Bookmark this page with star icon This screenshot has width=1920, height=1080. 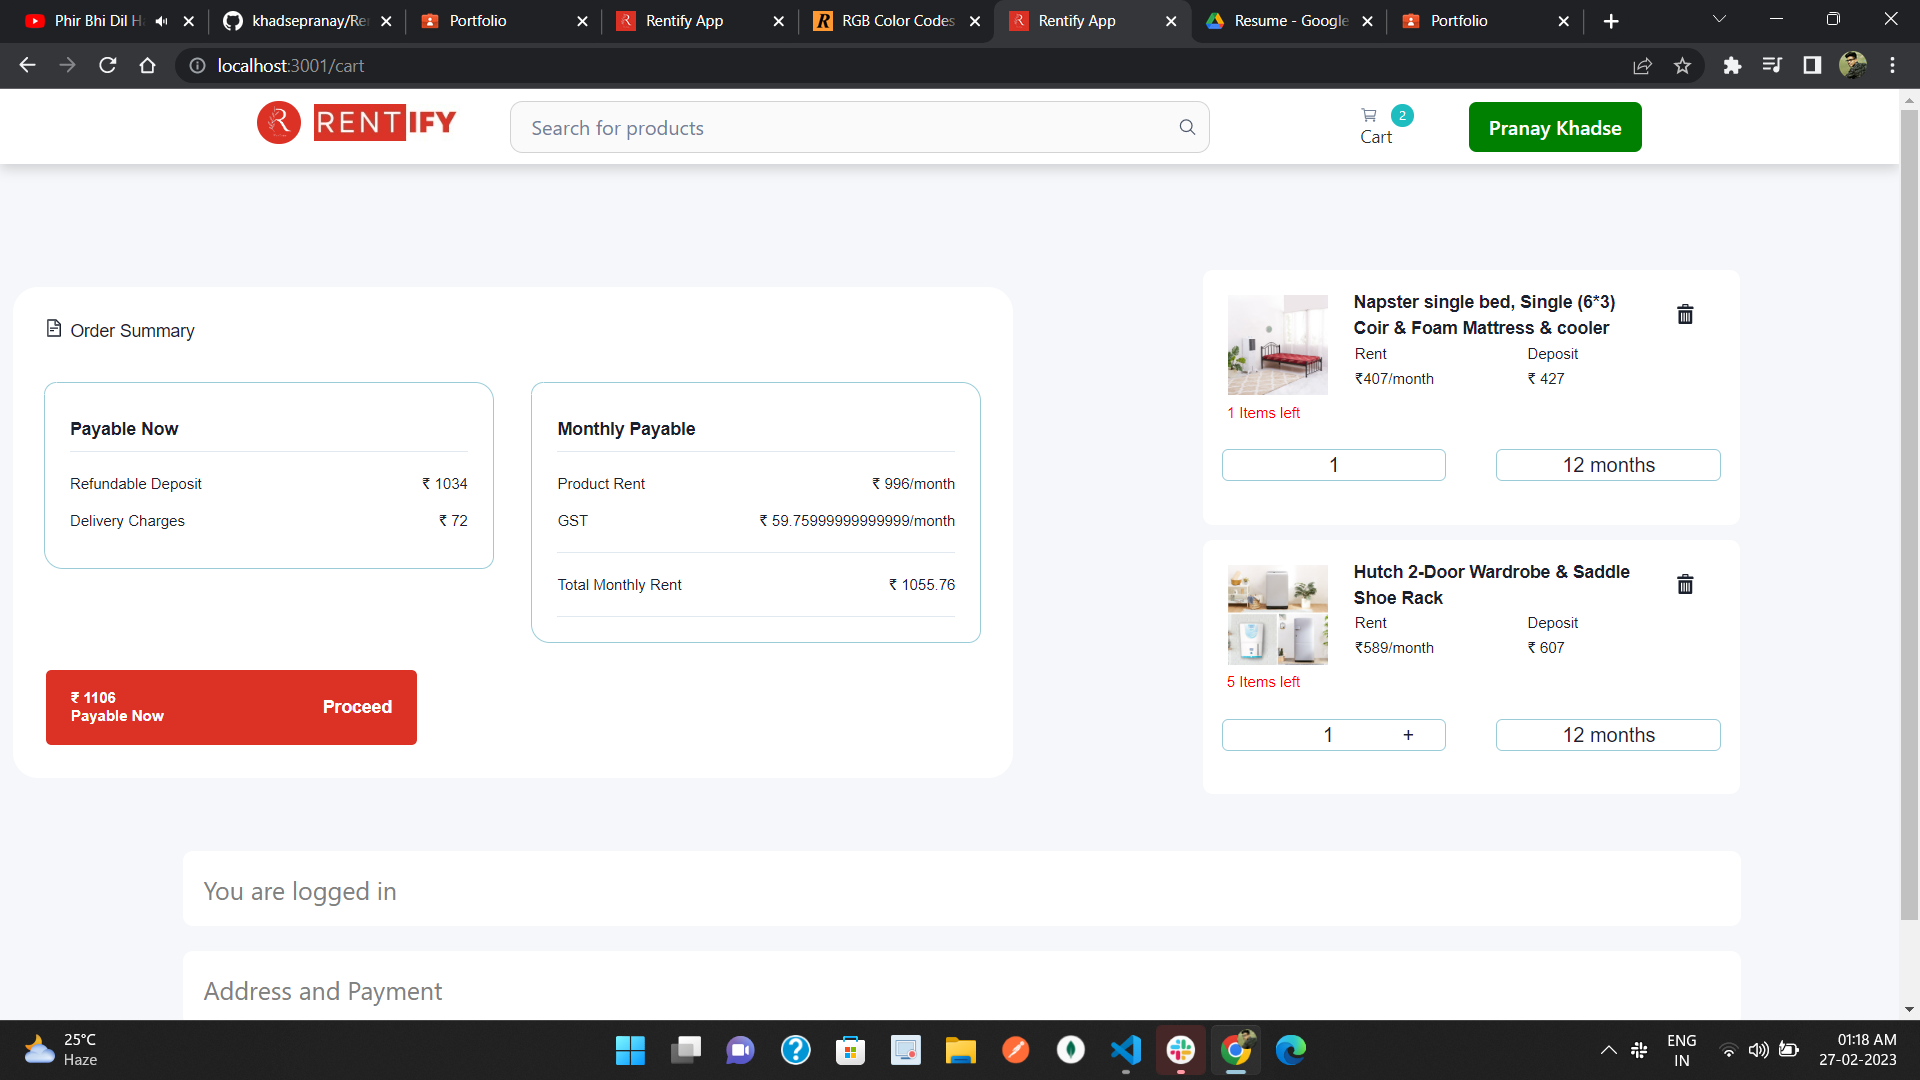1682,66
